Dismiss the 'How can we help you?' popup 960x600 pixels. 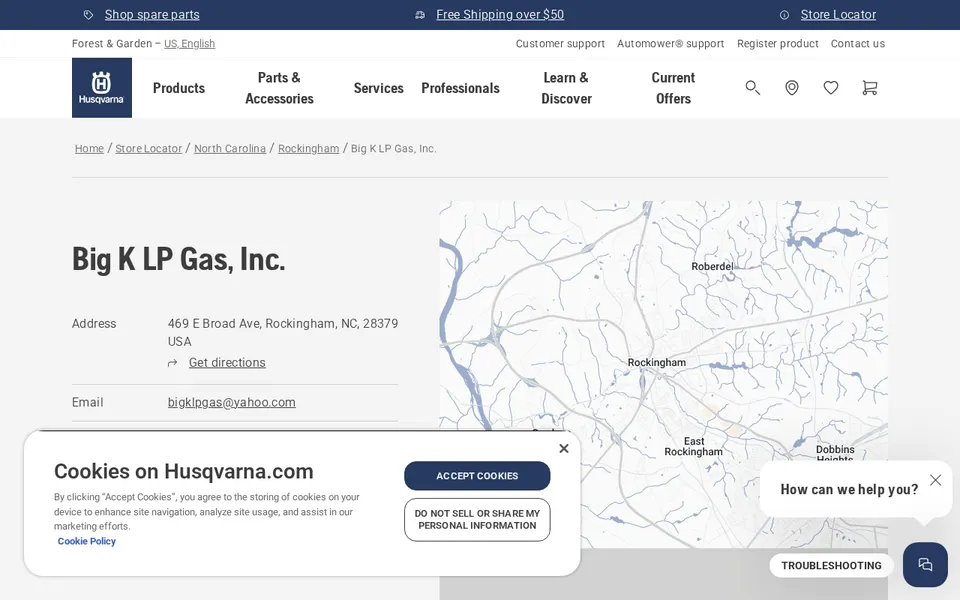point(936,480)
